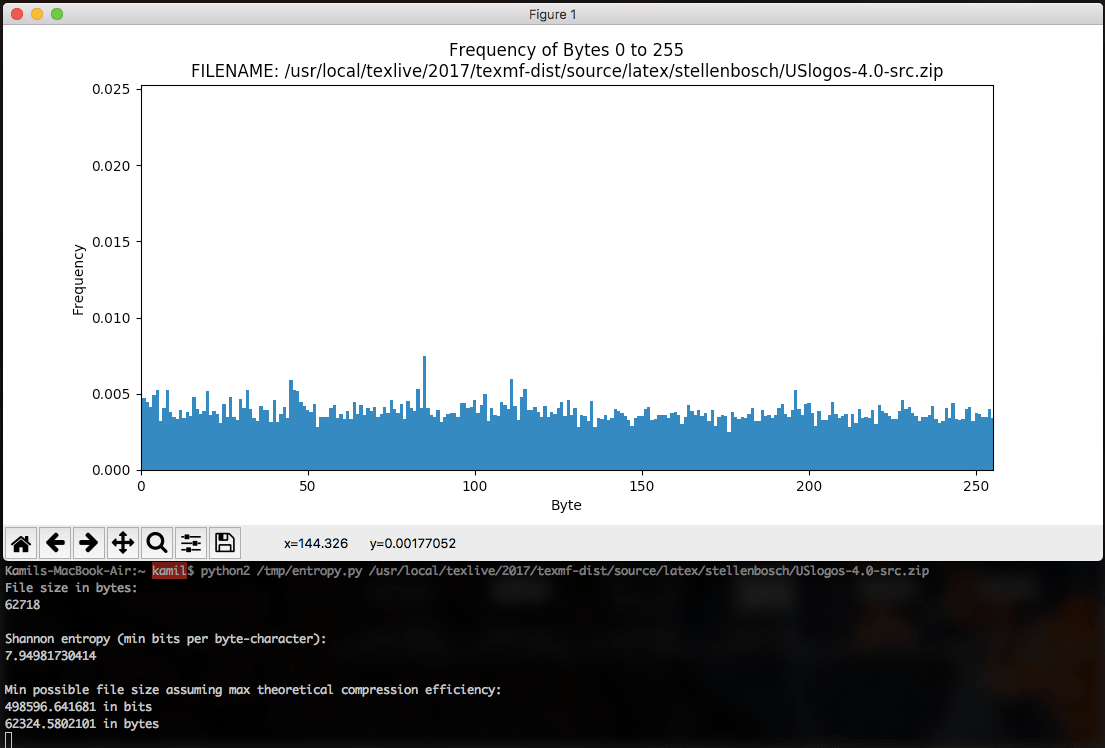Screen dimensions: 1105x748
Task: Click the y-axis tick label 0.020
Action: click(x=111, y=166)
